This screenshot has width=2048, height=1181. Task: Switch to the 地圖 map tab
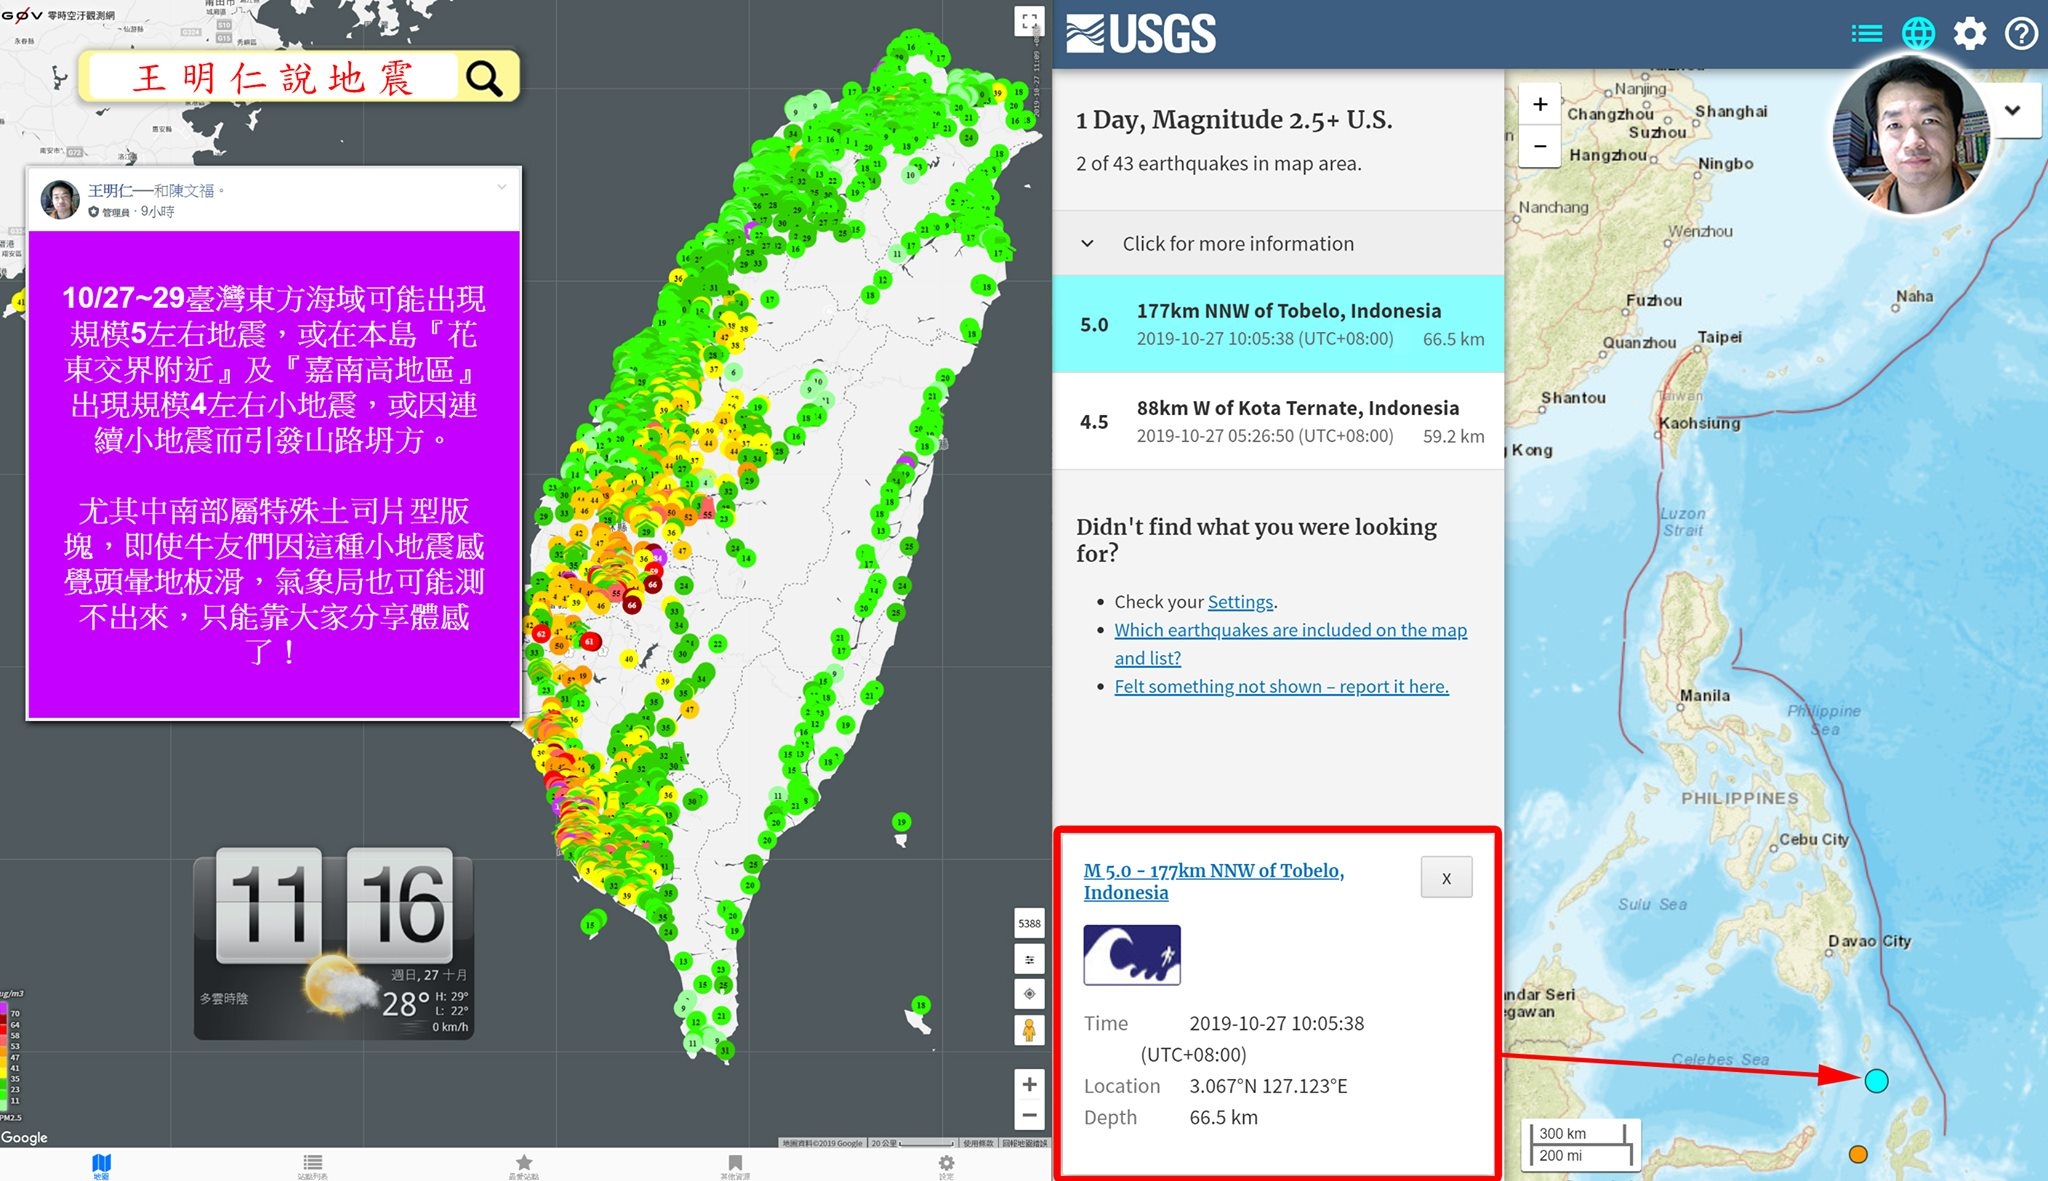coord(101,1165)
